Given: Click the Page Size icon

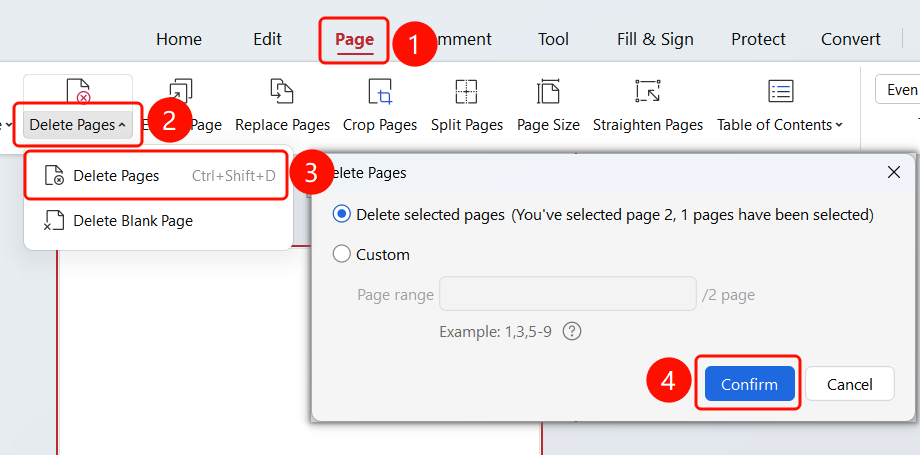Looking at the screenshot, I should pyautogui.click(x=548, y=92).
